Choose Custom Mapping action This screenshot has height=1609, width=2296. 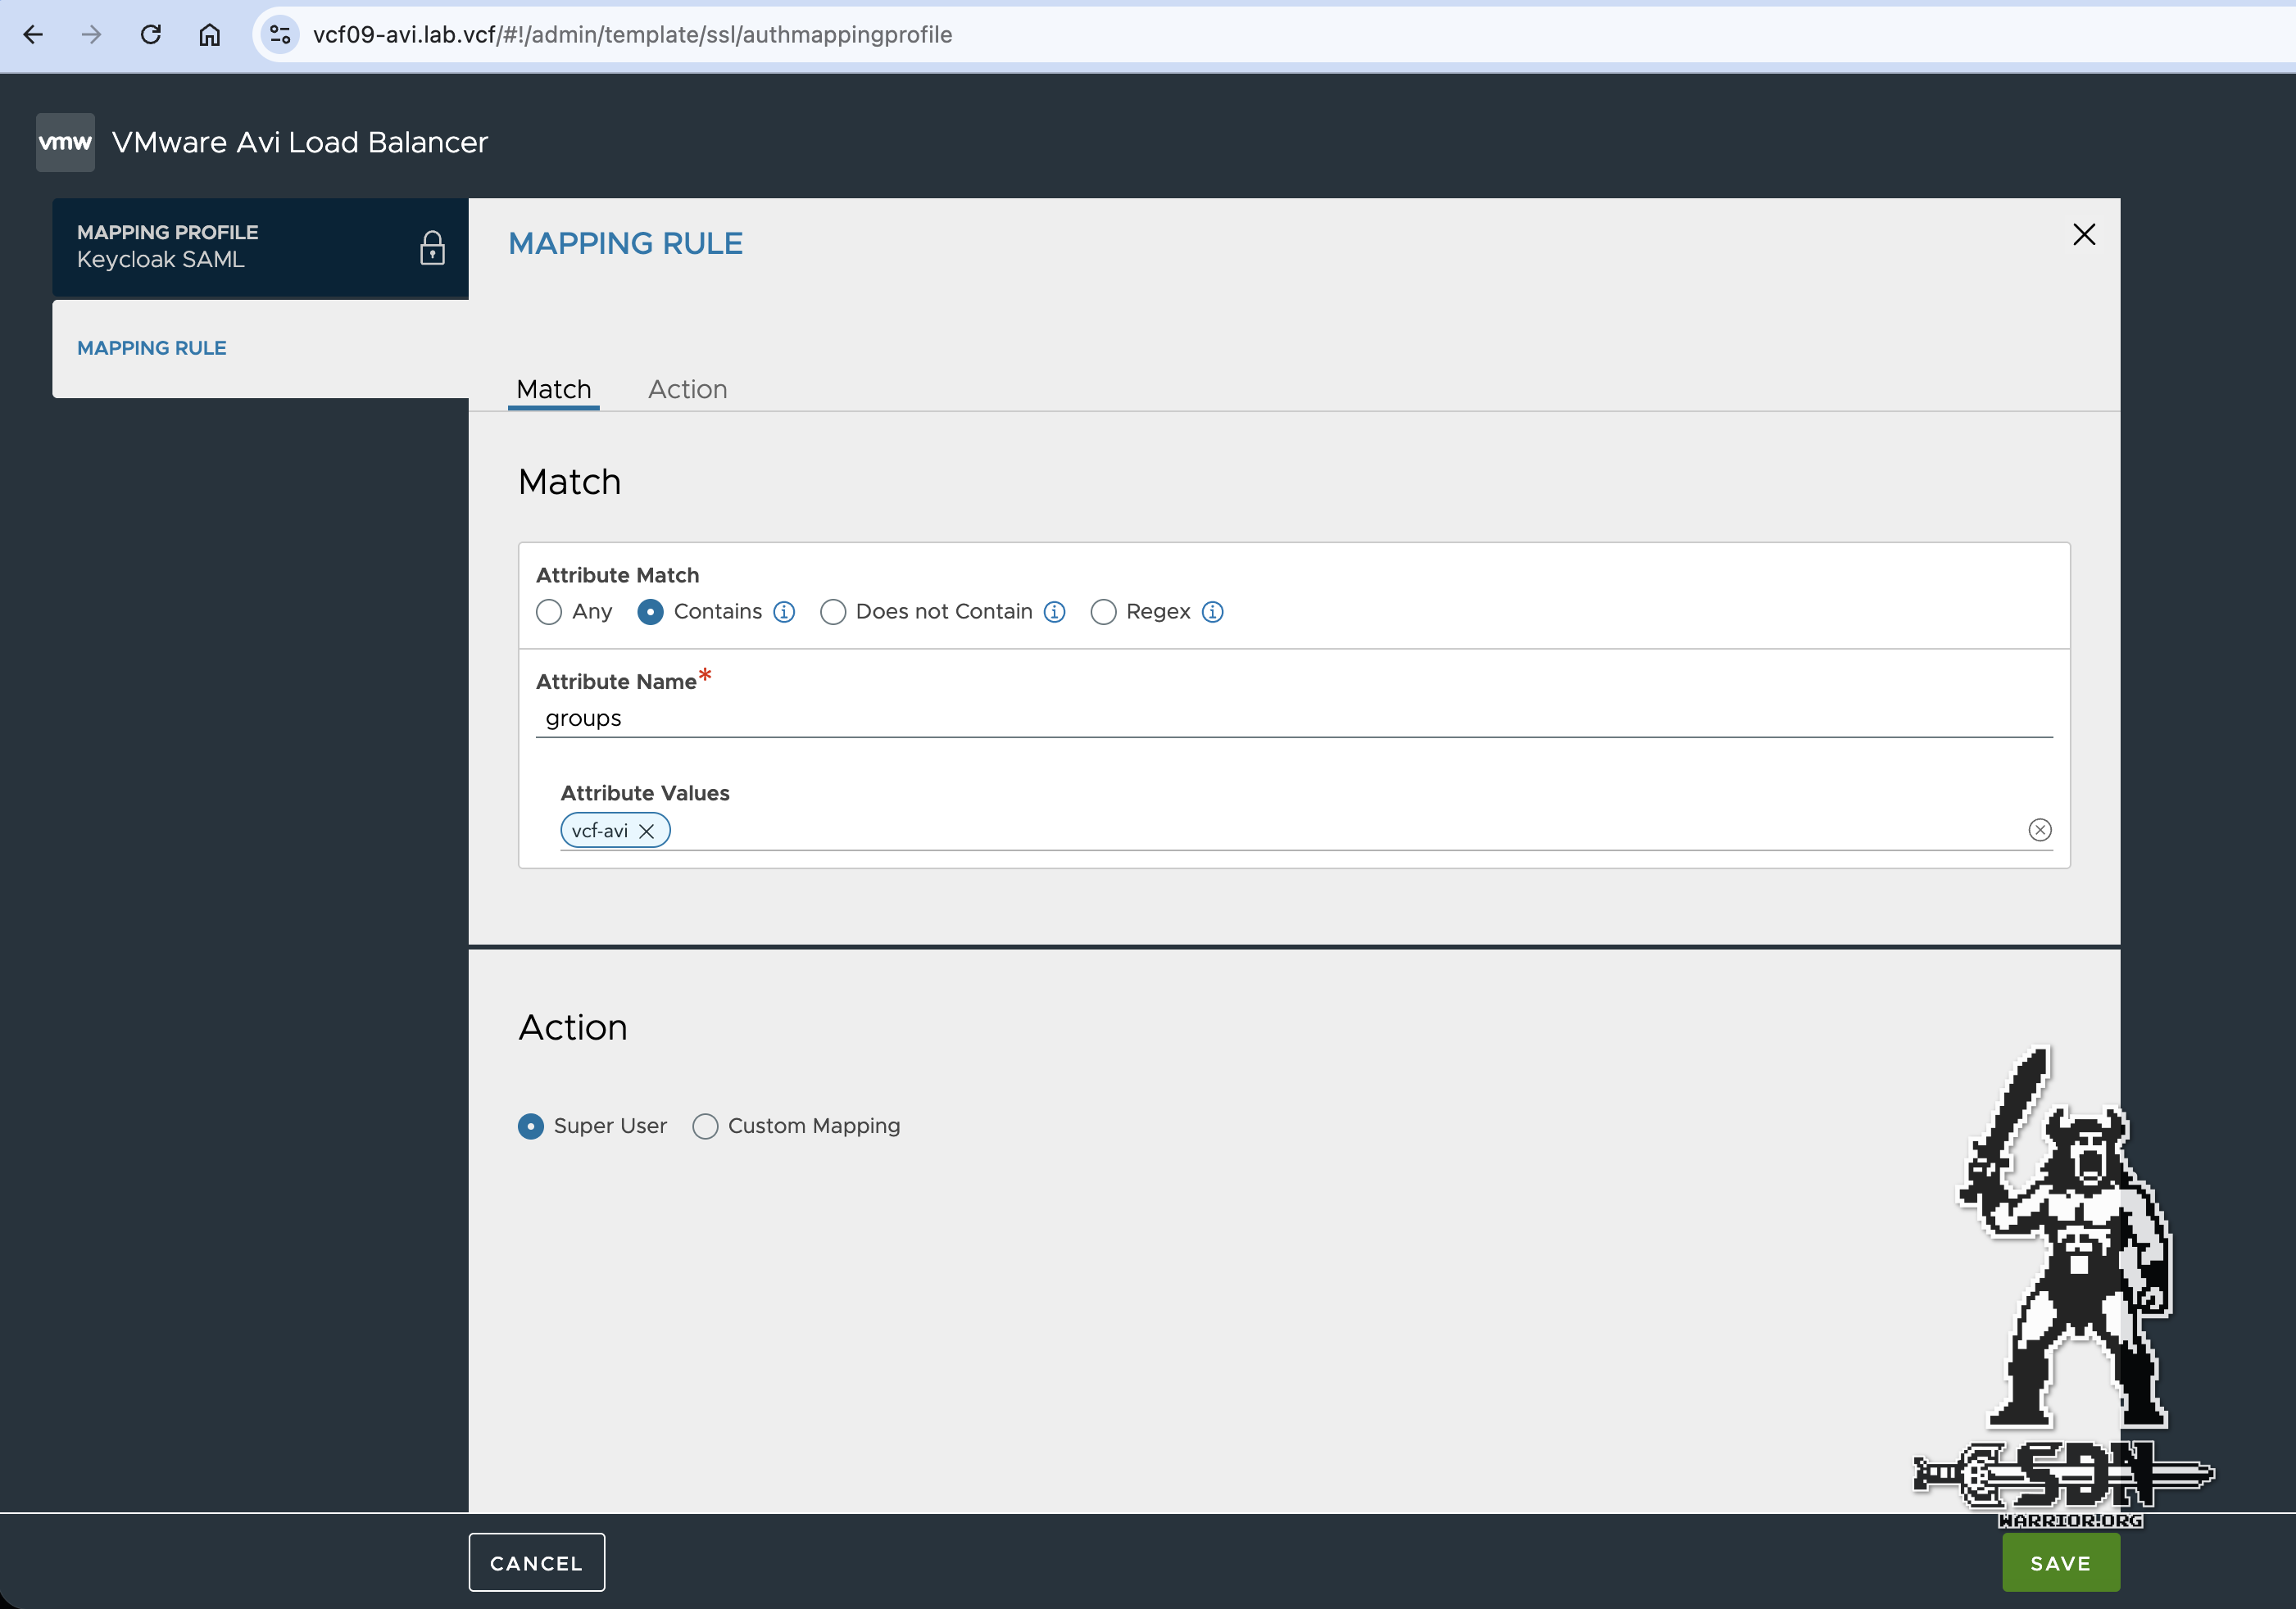[x=705, y=1126]
